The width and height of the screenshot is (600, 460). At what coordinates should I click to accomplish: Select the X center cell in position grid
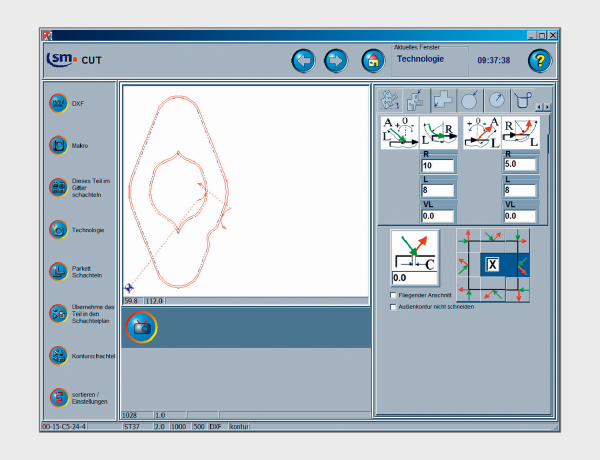click(x=492, y=264)
